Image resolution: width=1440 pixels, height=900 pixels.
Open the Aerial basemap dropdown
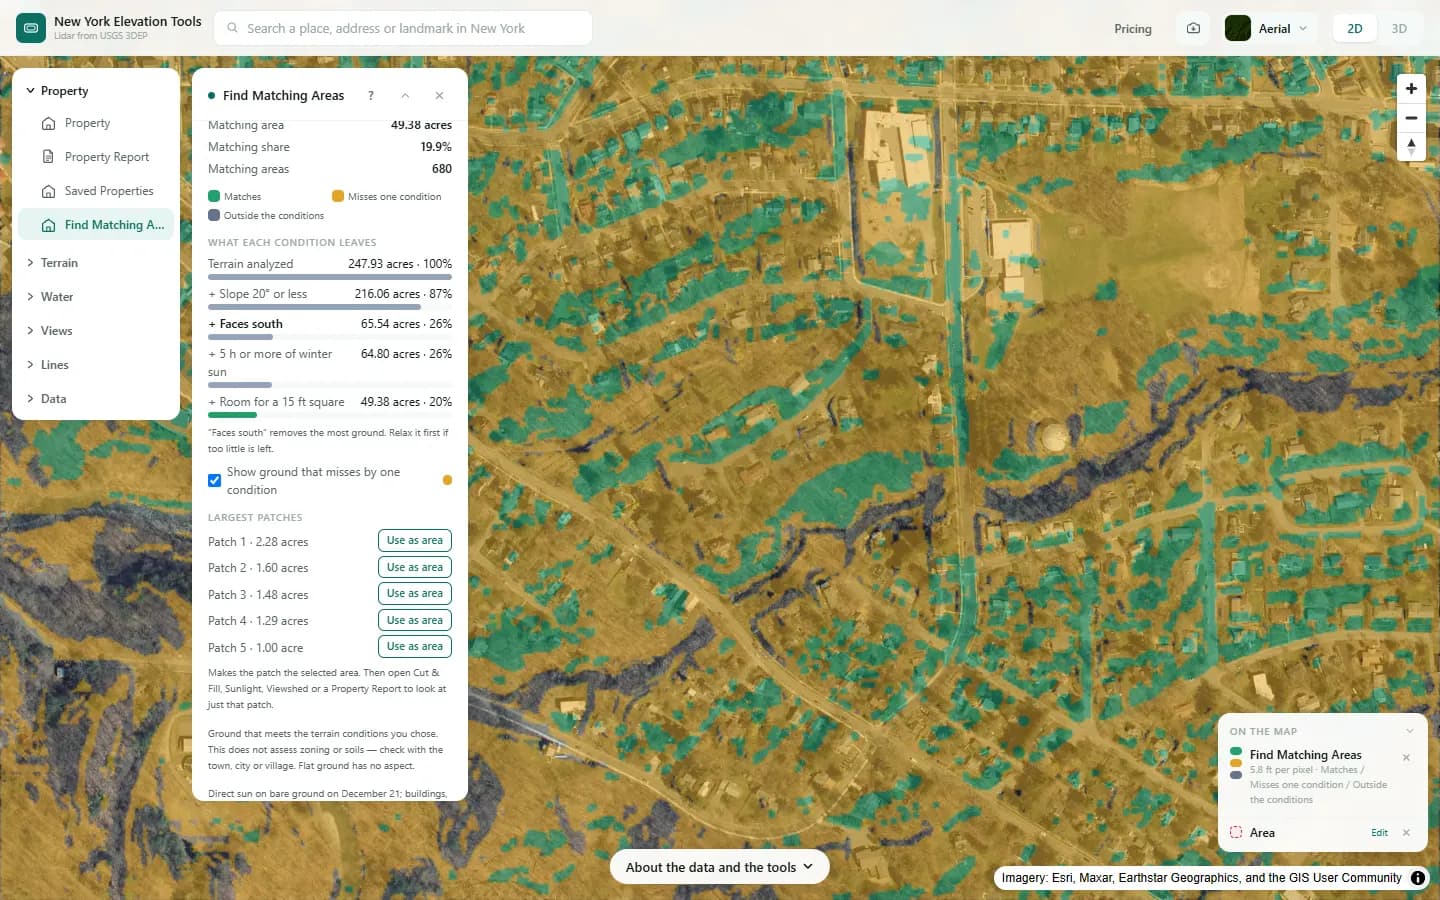pos(1270,29)
